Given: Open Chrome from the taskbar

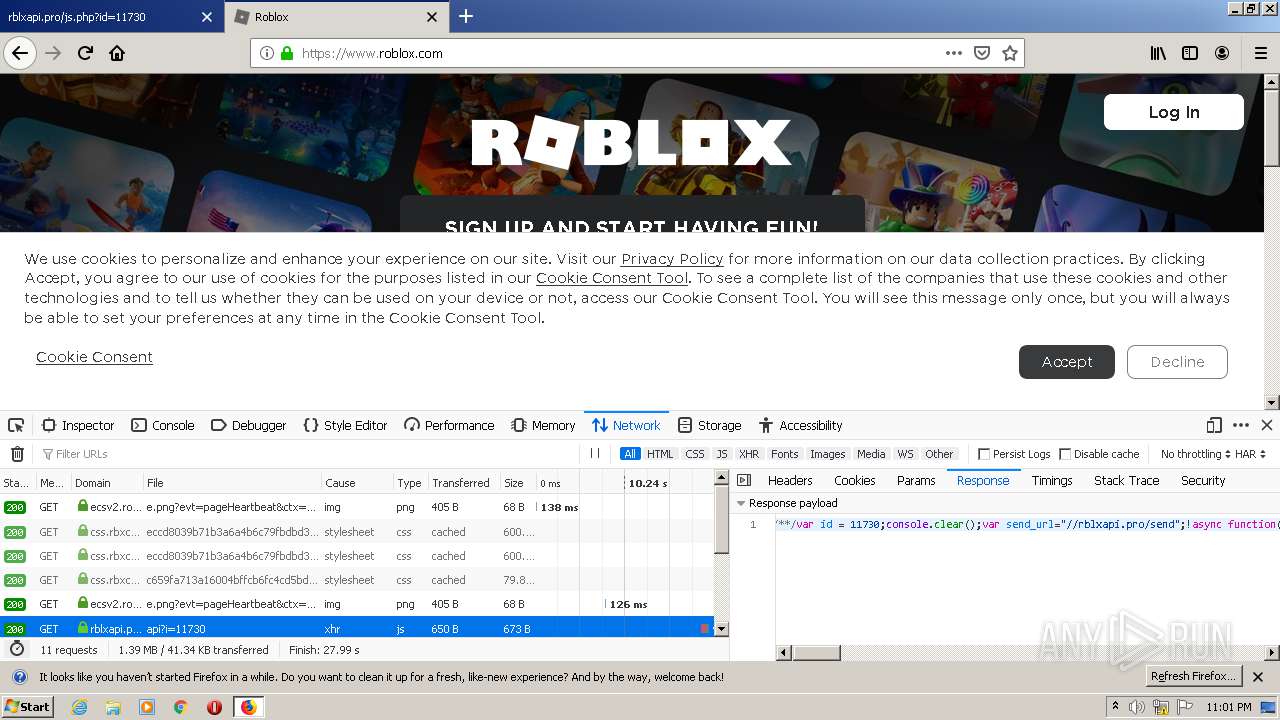Looking at the screenshot, I should pos(180,707).
